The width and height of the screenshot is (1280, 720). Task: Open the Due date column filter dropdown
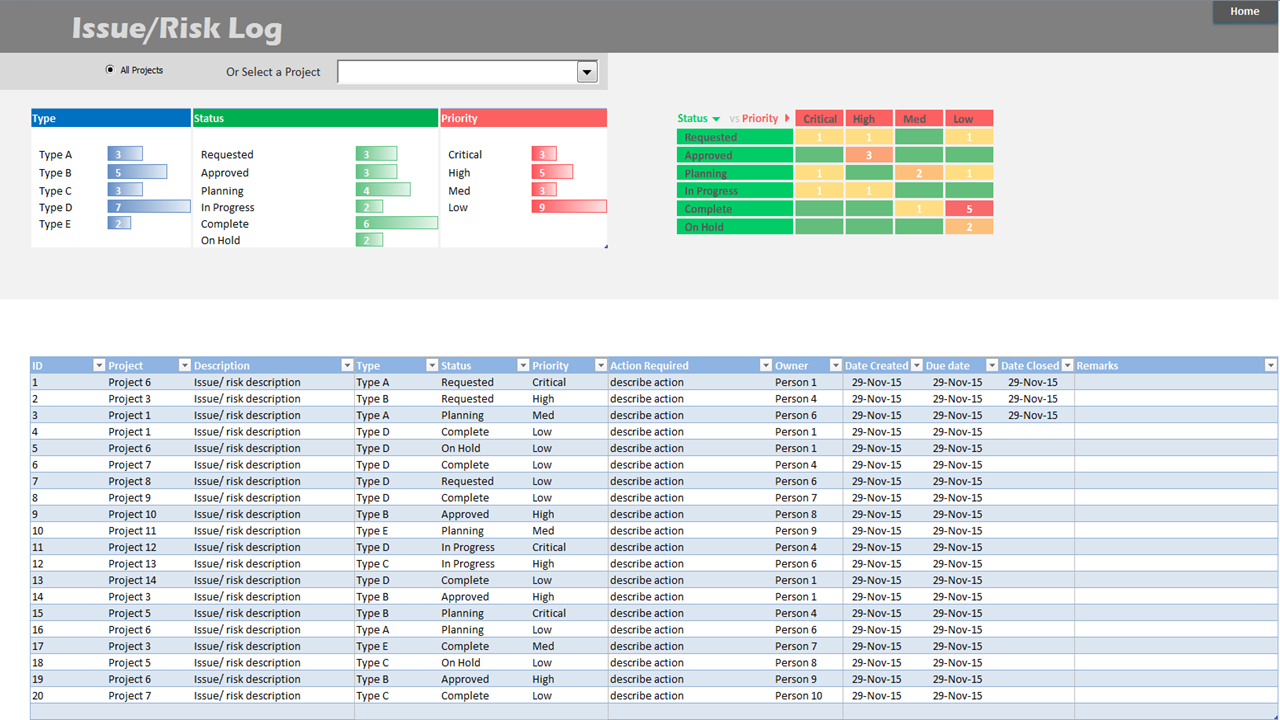pos(991,365)
